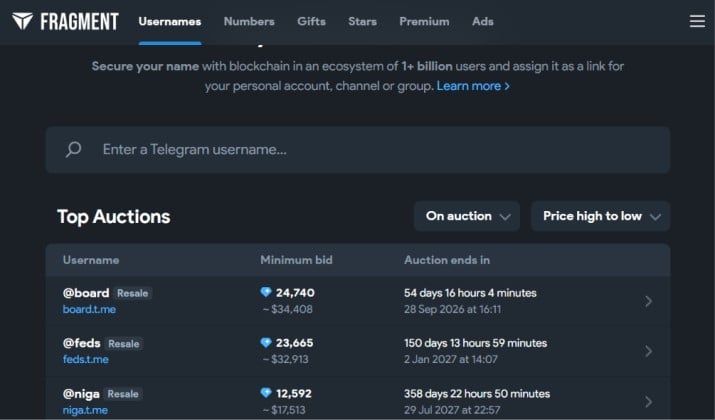Click the TON diamond icon beside 24,740
Viewport: 715px width, 420px height.
tap(266, 292)
